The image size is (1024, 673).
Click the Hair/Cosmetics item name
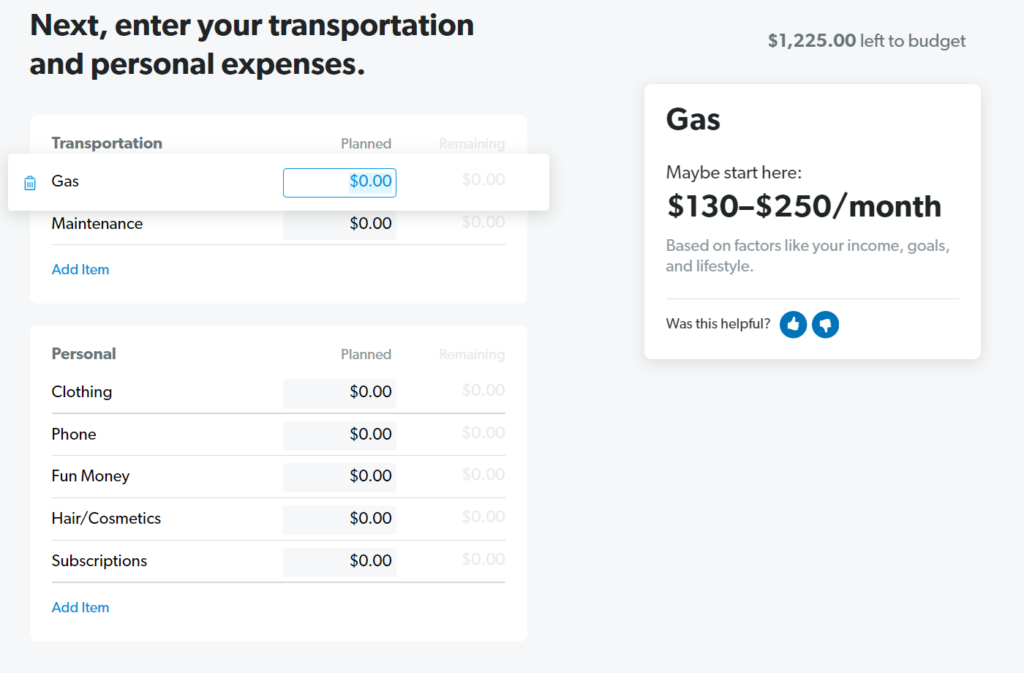(106, 518)
